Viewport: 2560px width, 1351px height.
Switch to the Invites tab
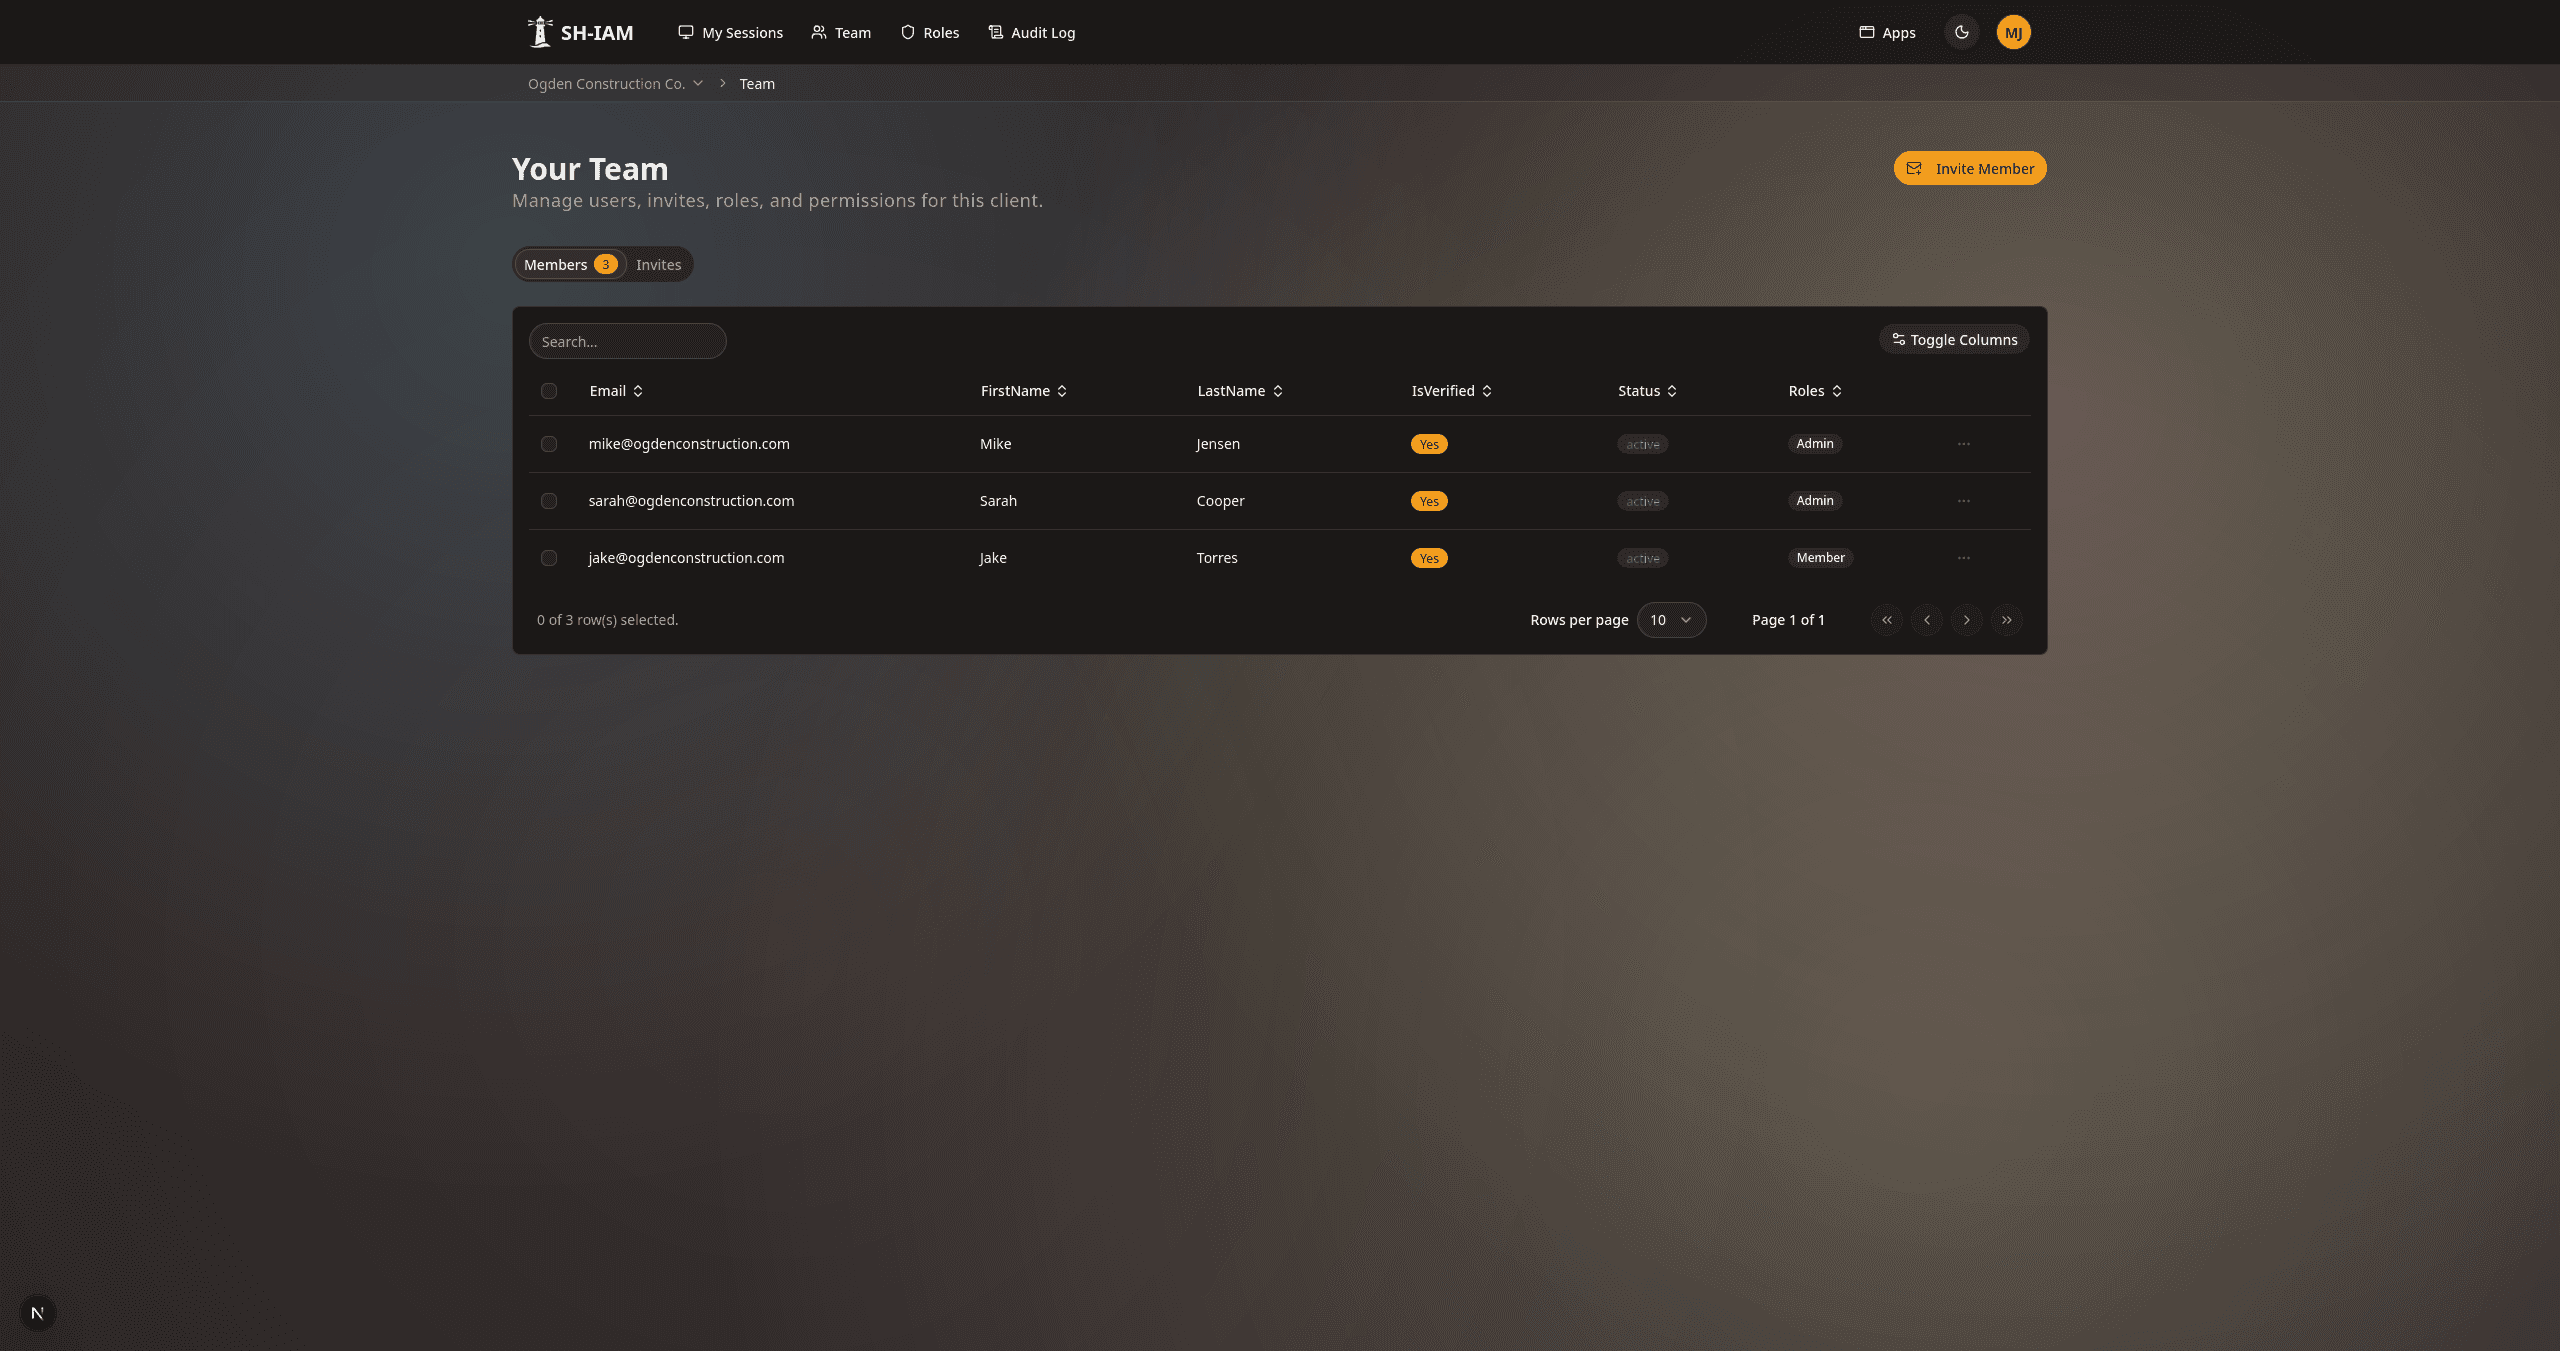658,264
